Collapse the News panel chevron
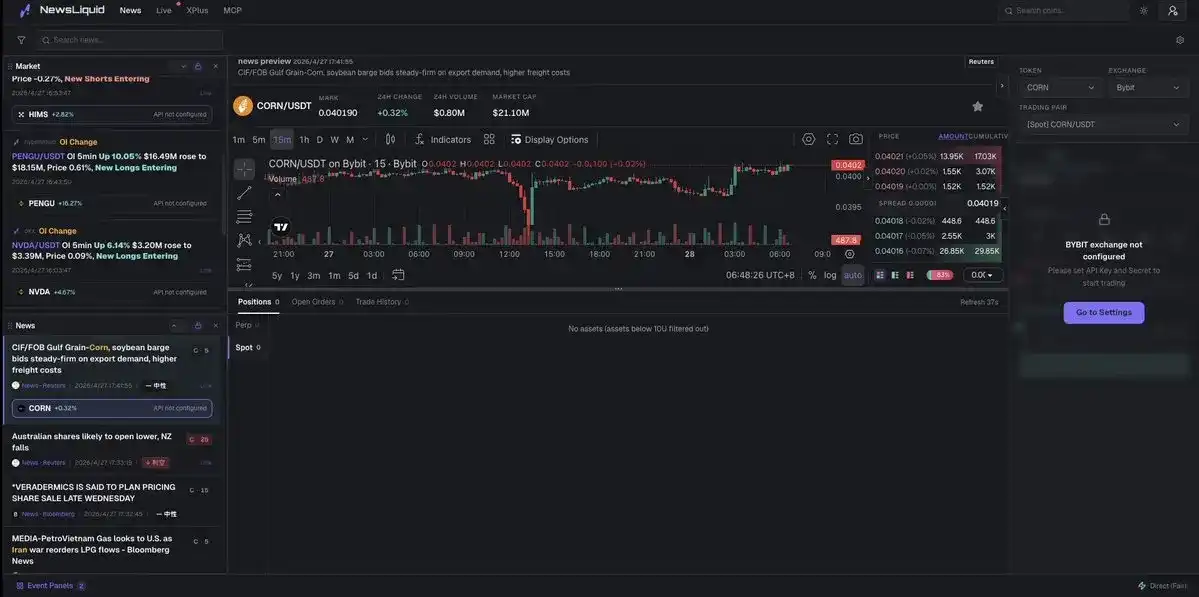Screen dimensions: 1199x597 pyautogui.click(x=174, y=326)
